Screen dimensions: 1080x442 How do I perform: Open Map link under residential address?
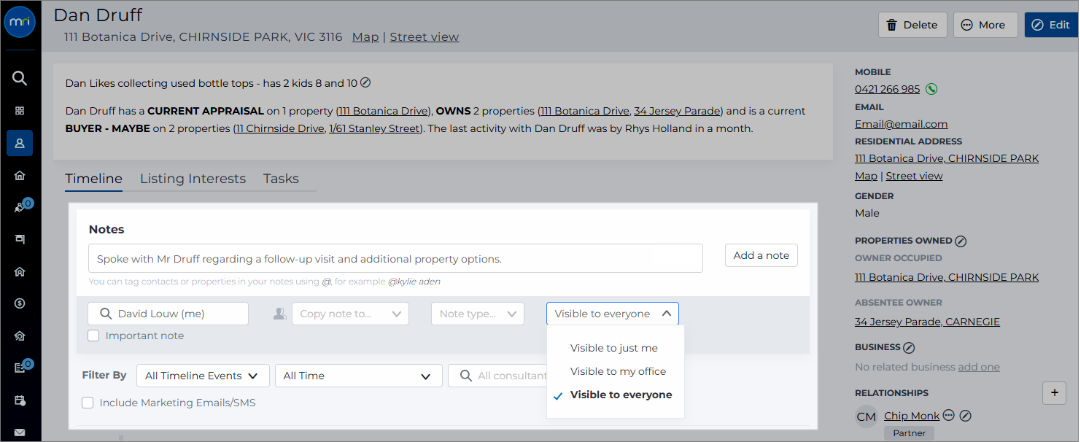[x=866, y=176]
